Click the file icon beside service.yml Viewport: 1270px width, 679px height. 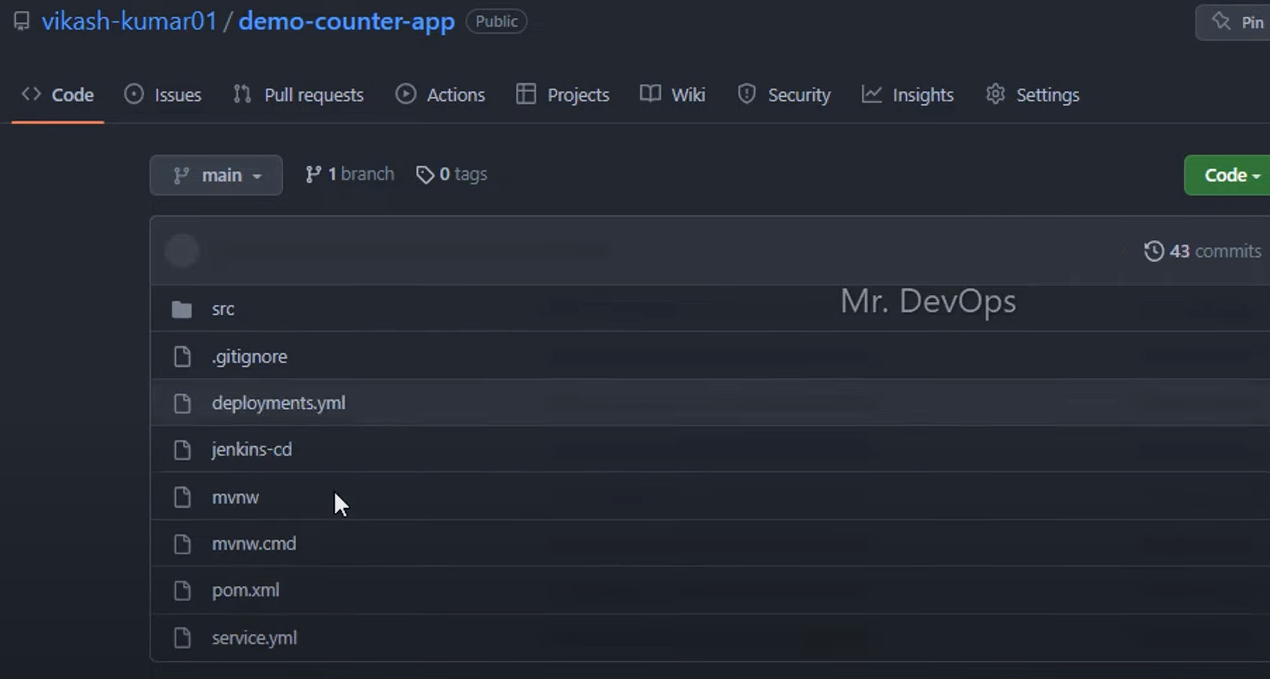[x=182, y=638]
